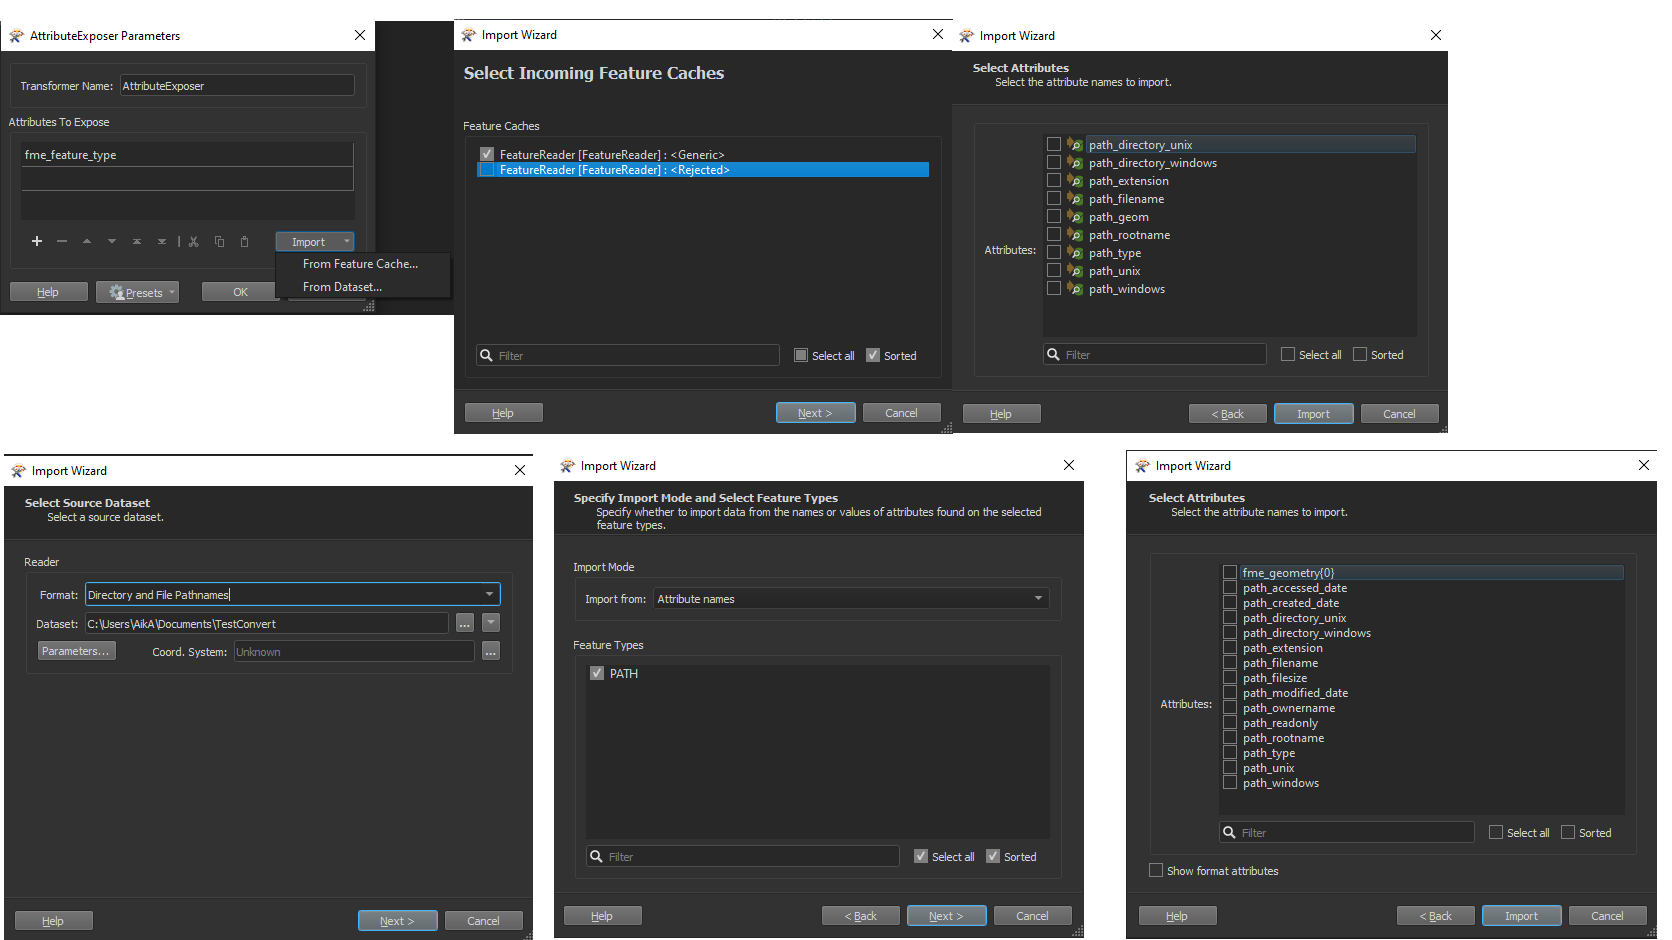Move selected attribute up one row
1672x940 pixels.
pos(87,241)
